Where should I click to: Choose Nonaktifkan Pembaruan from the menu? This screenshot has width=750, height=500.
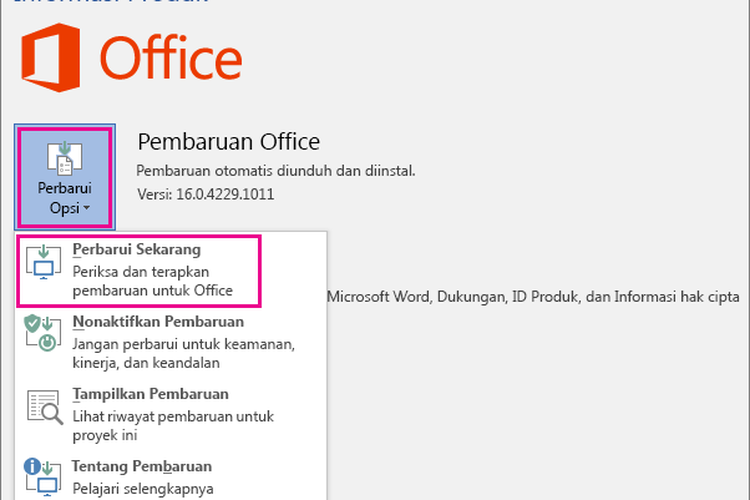point(158,322)
